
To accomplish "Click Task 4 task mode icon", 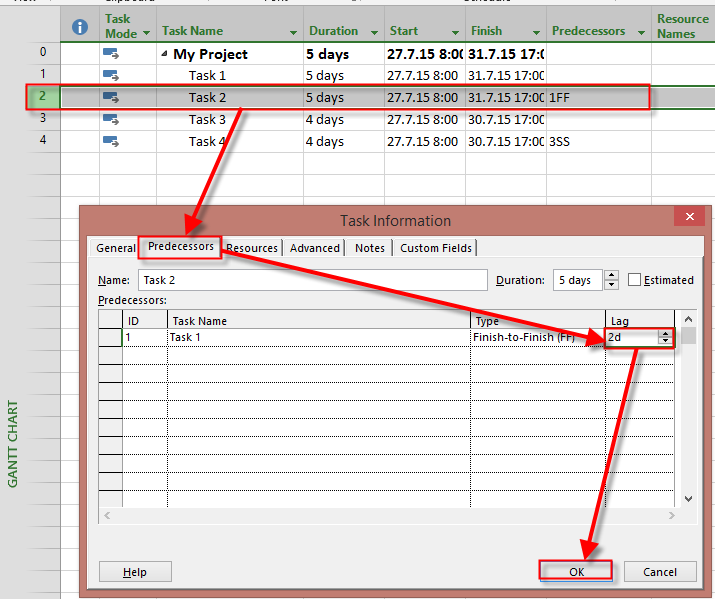I will pos(111,142).
